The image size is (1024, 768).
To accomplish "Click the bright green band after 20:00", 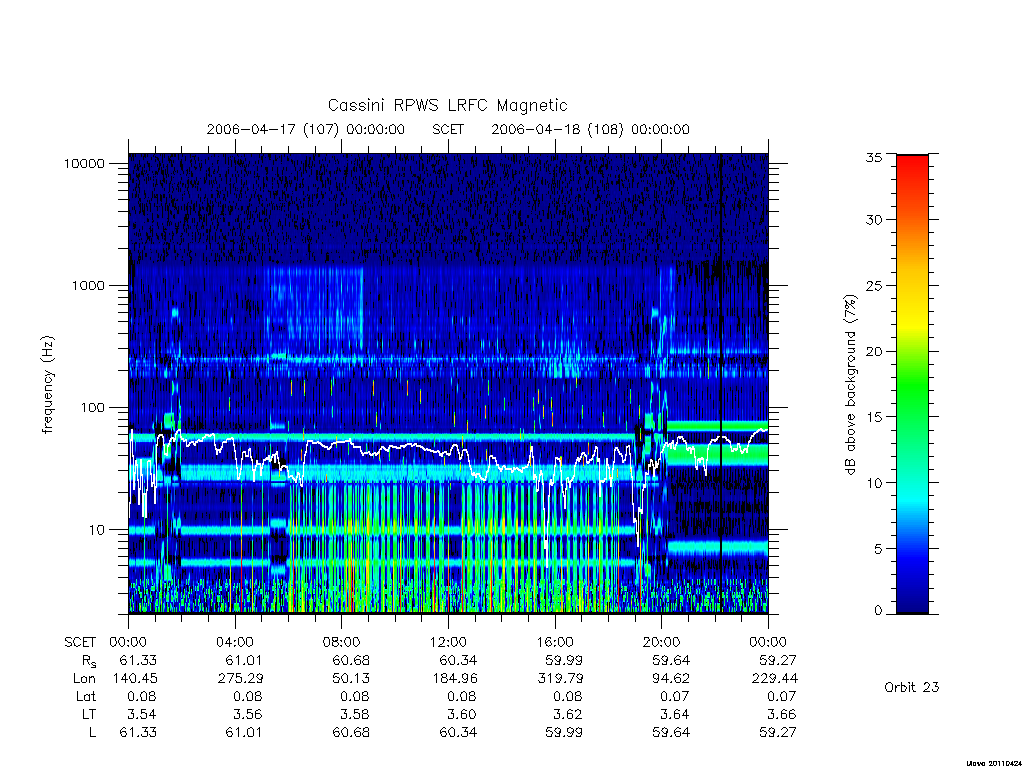I will (x=717, y=454).
